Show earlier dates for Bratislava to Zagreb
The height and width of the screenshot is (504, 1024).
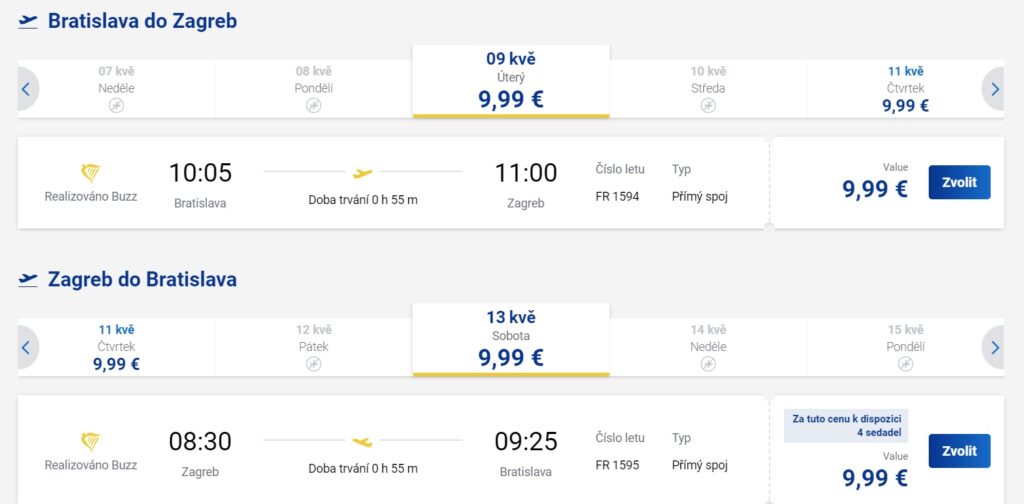pos(26,89)
